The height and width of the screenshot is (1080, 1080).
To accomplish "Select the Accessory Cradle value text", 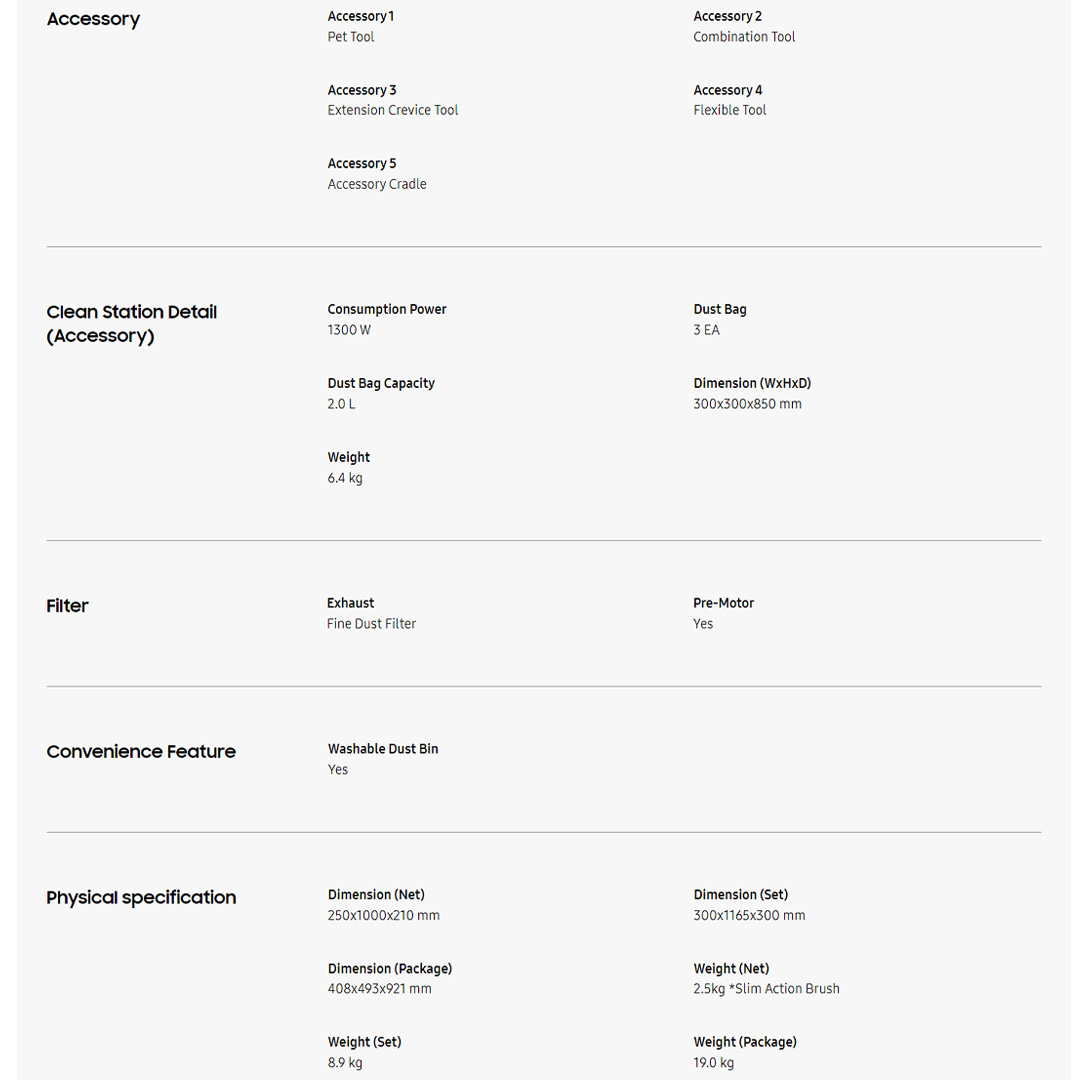I will (x=377, y=184).
